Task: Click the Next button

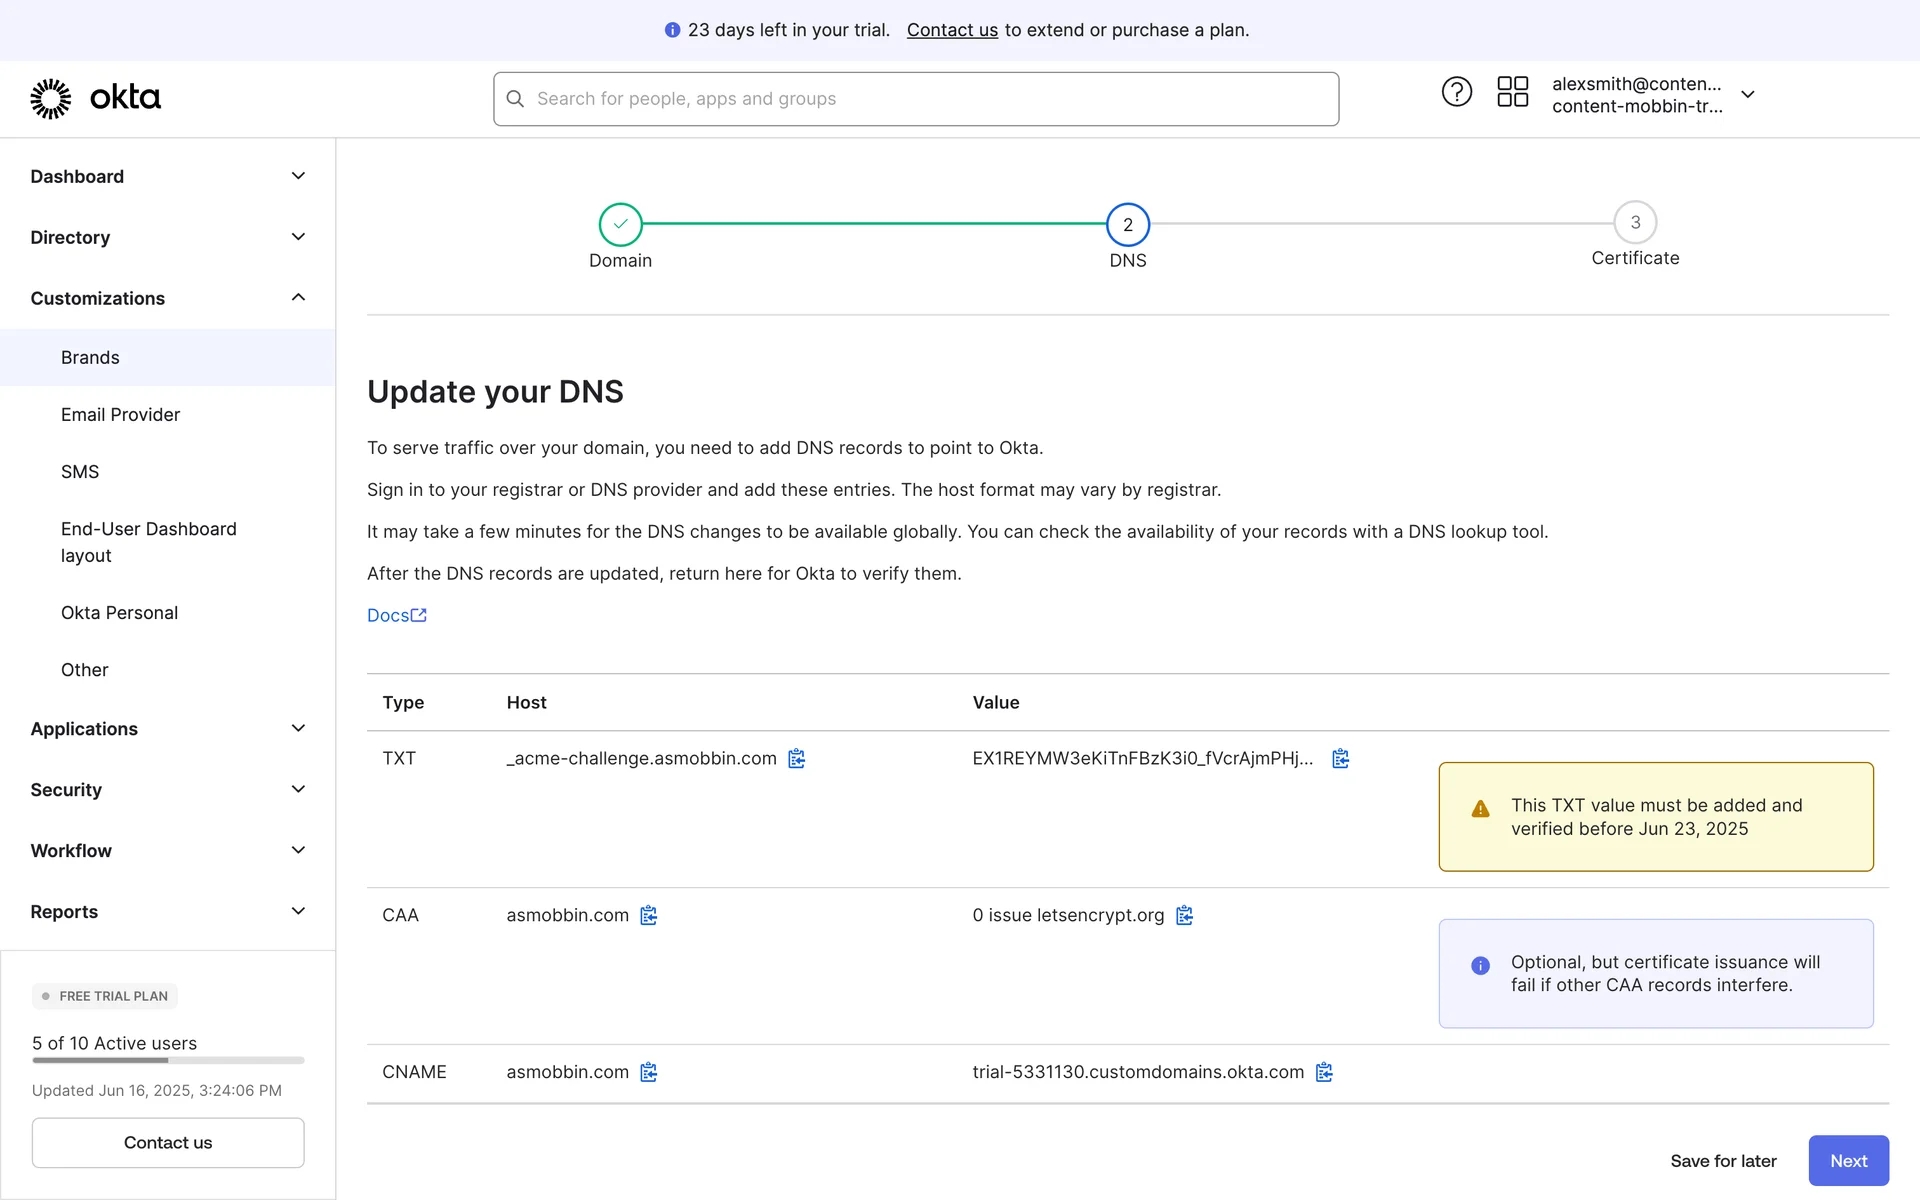Action: coord(1847,1161)
